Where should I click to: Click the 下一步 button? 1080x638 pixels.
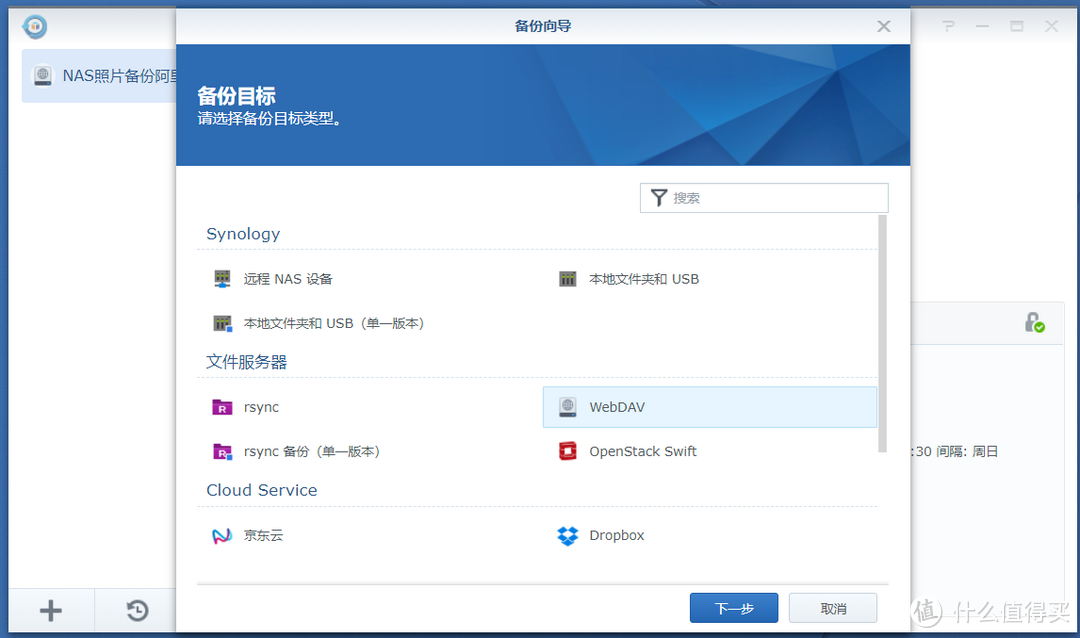click(x=734, y=608)
